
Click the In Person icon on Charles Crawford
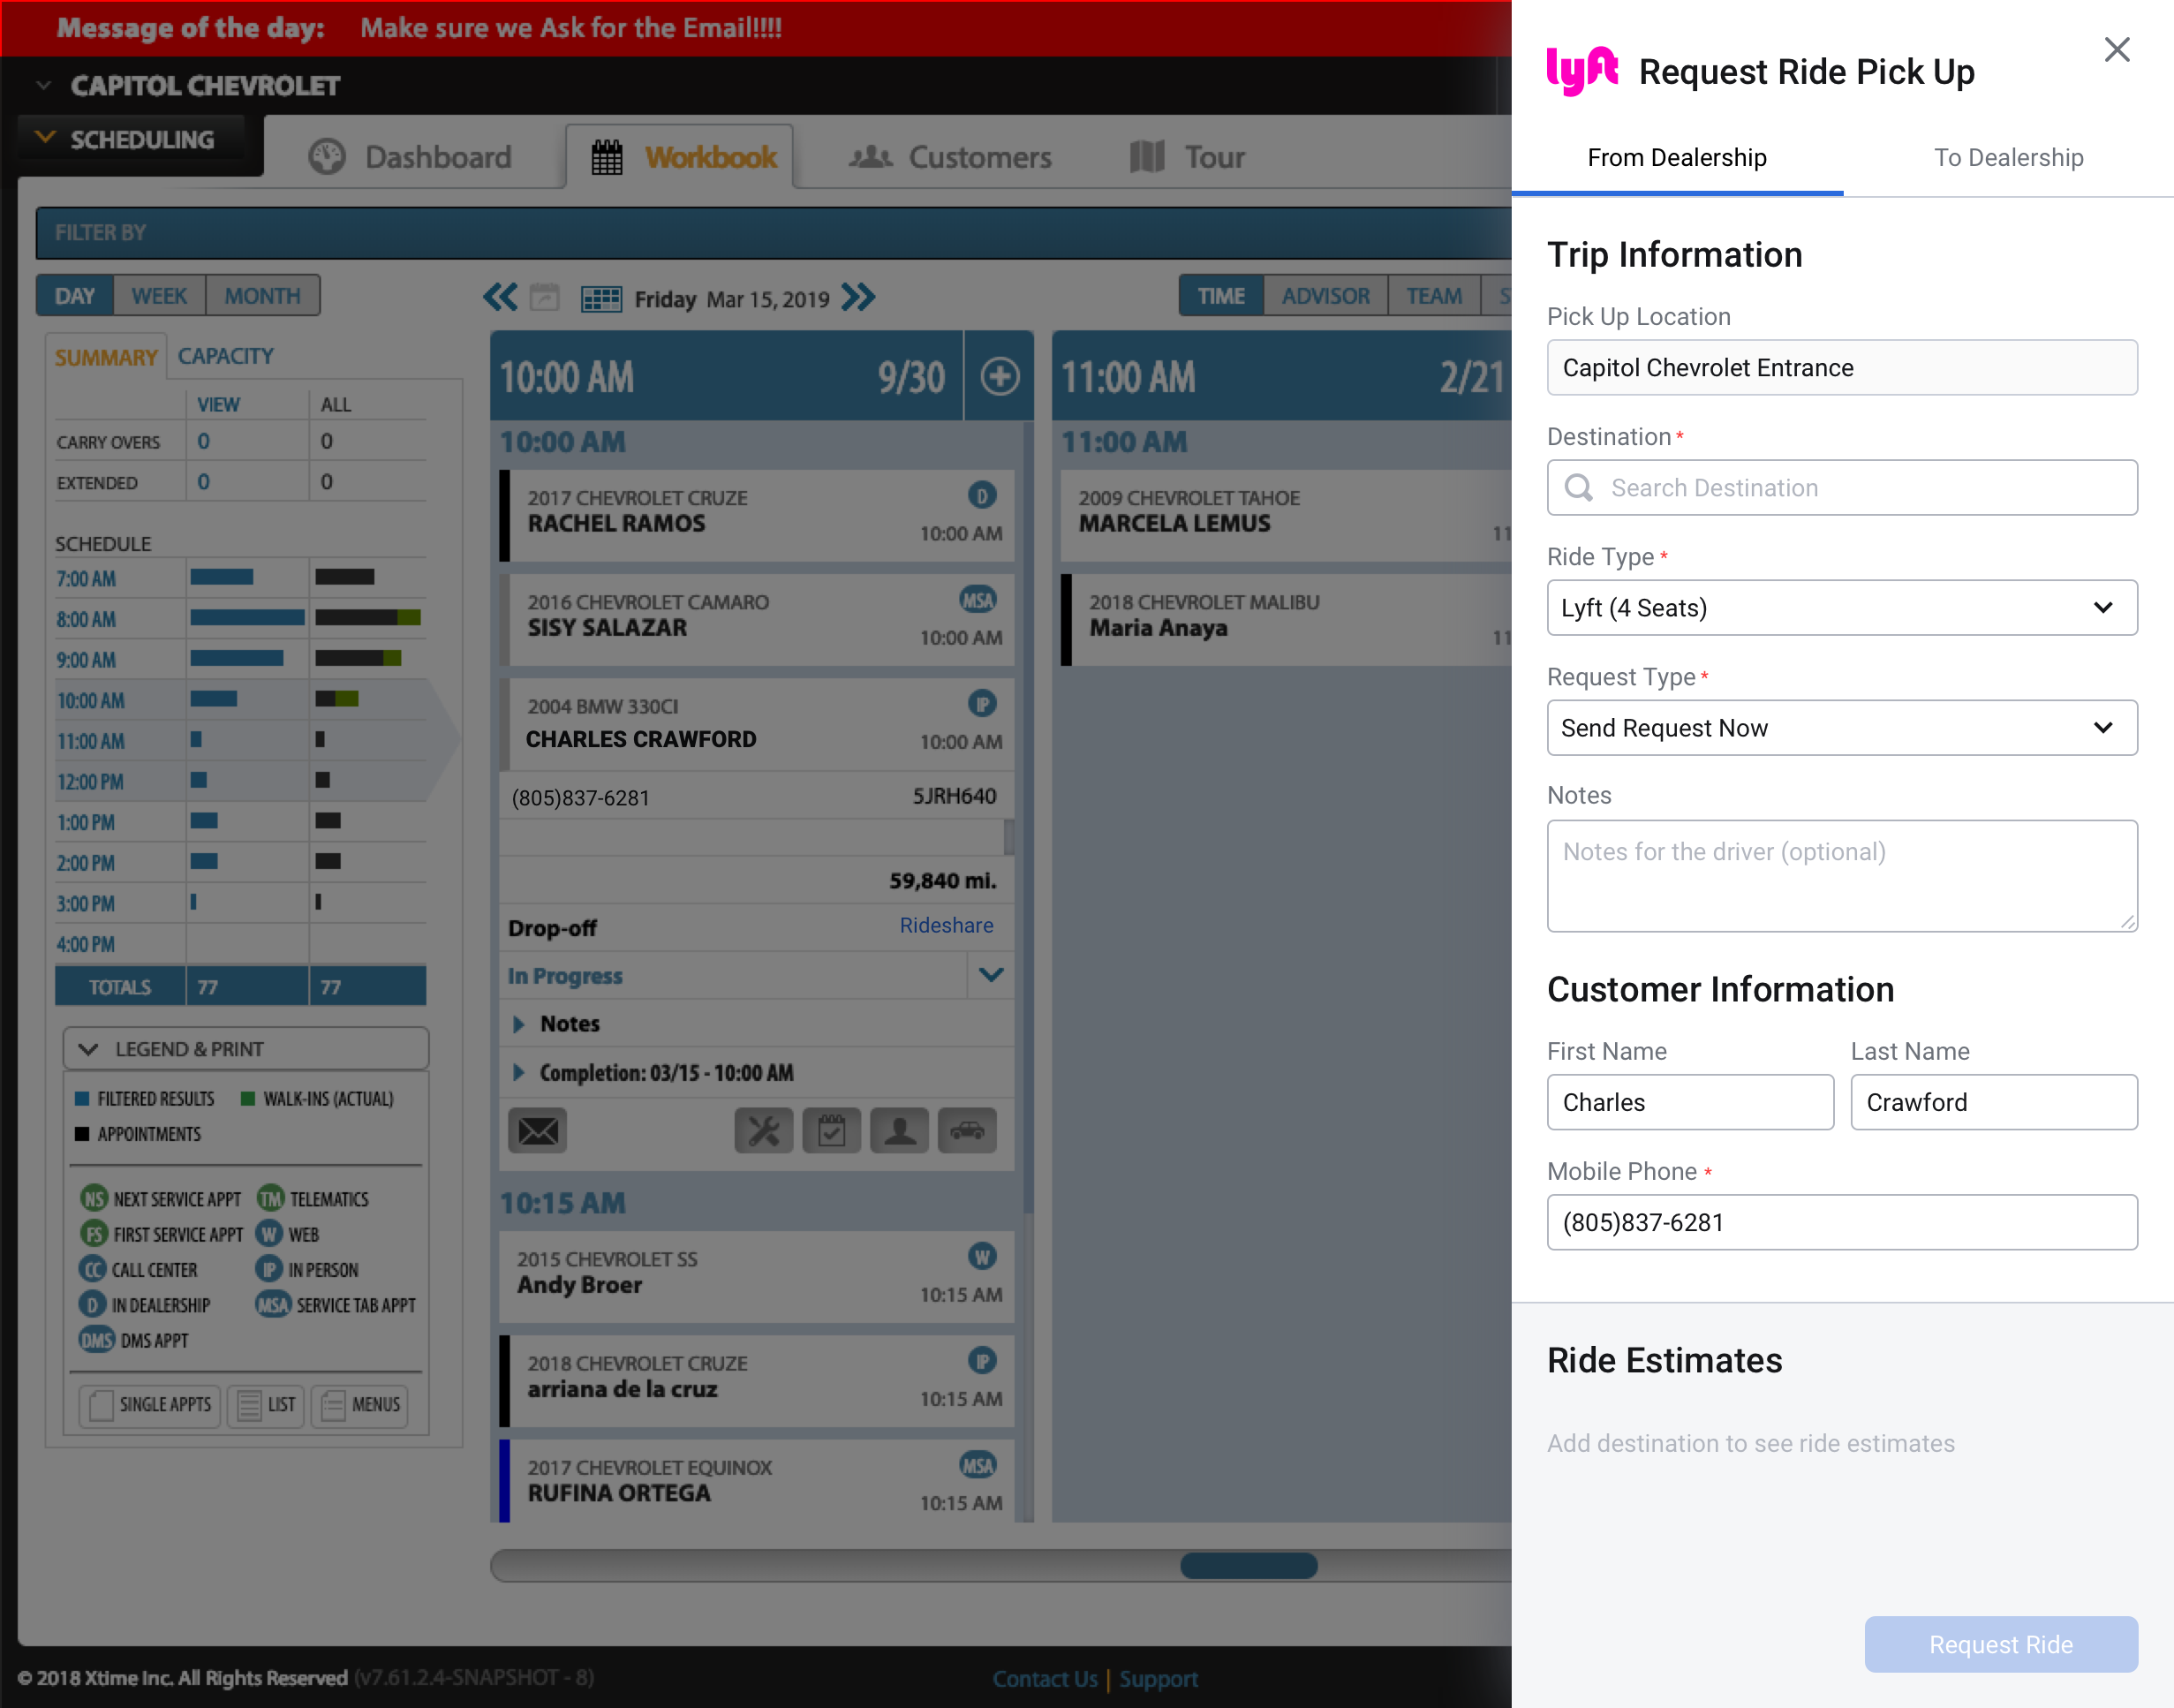[982, 704]
